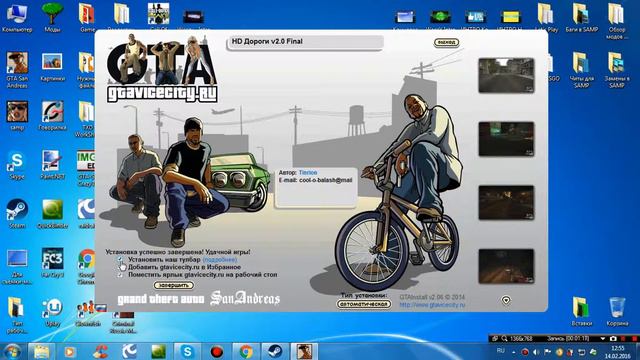Open the Говорилка desktop shortcut
Screen dimensions: 640x360
[52, 116]
